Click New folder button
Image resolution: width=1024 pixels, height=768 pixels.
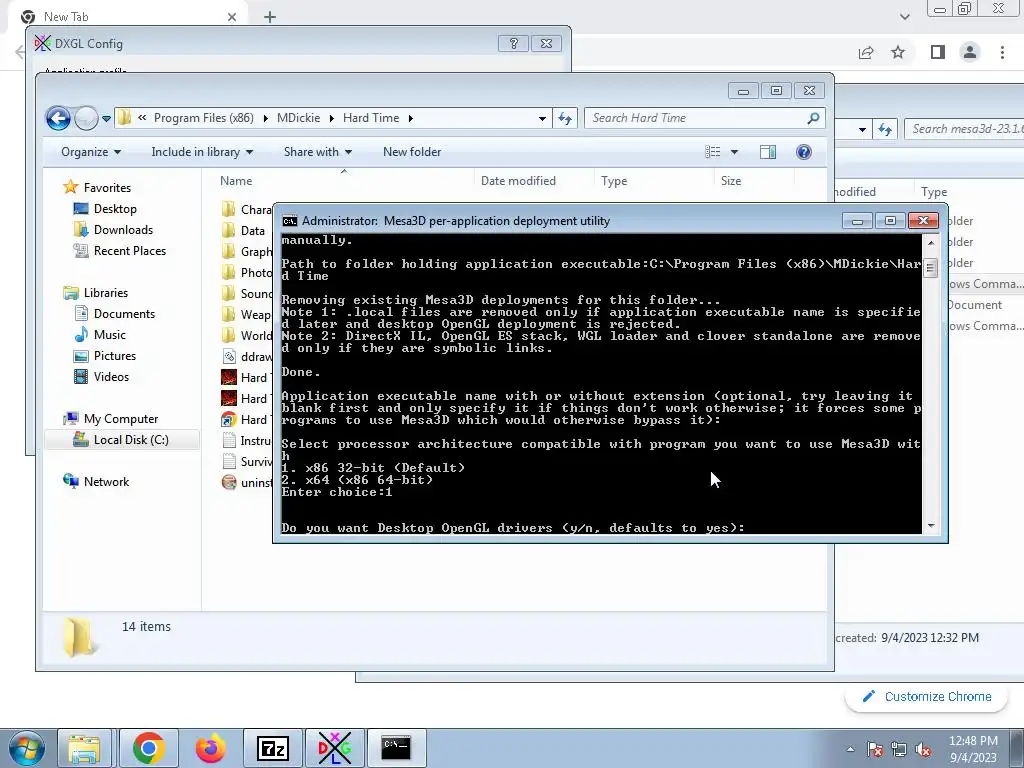(412, 152)
